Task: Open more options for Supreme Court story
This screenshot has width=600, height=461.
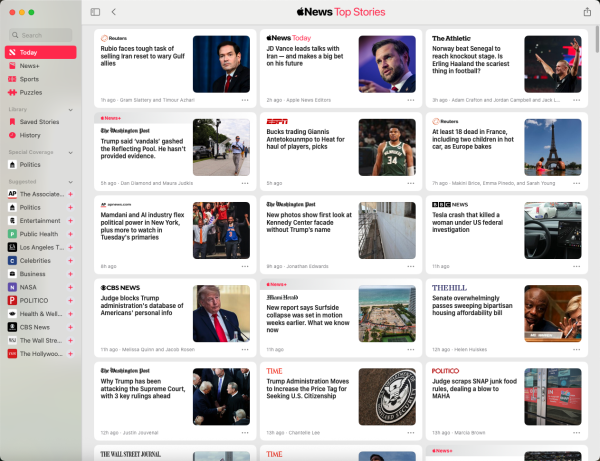Action: point(245,433)
